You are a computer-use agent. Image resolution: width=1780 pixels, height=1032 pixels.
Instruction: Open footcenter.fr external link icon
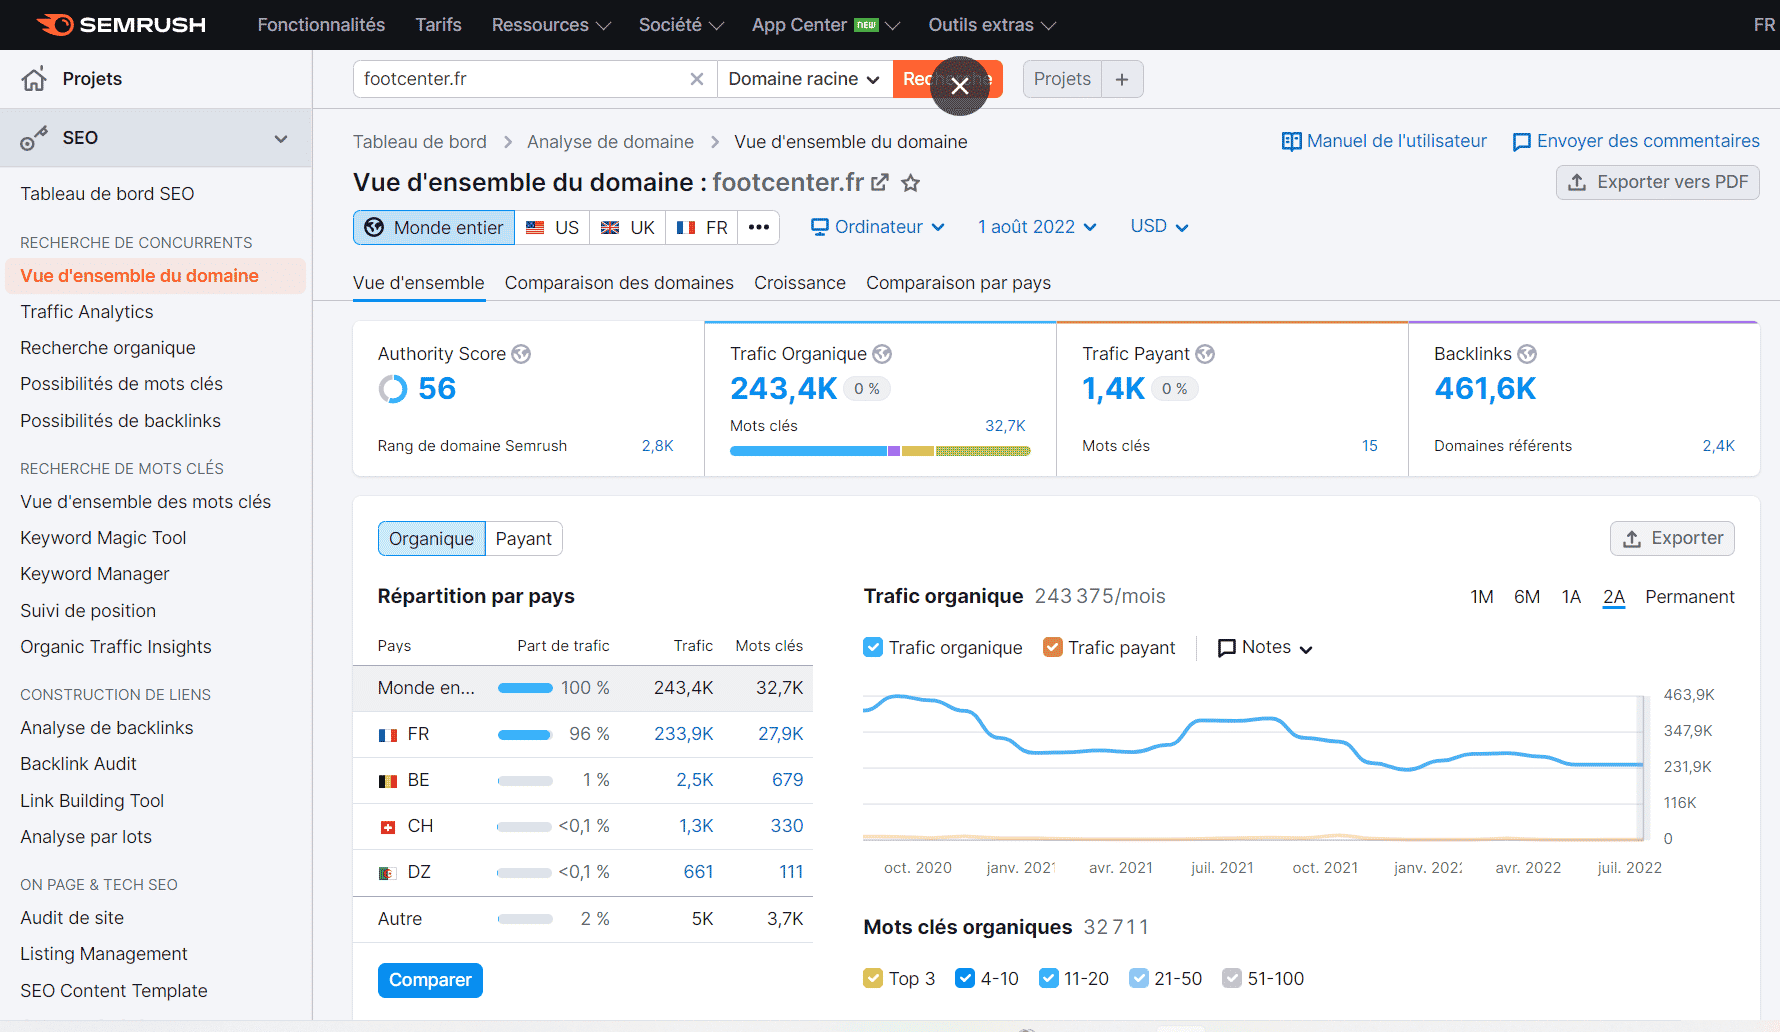(880, 183)
